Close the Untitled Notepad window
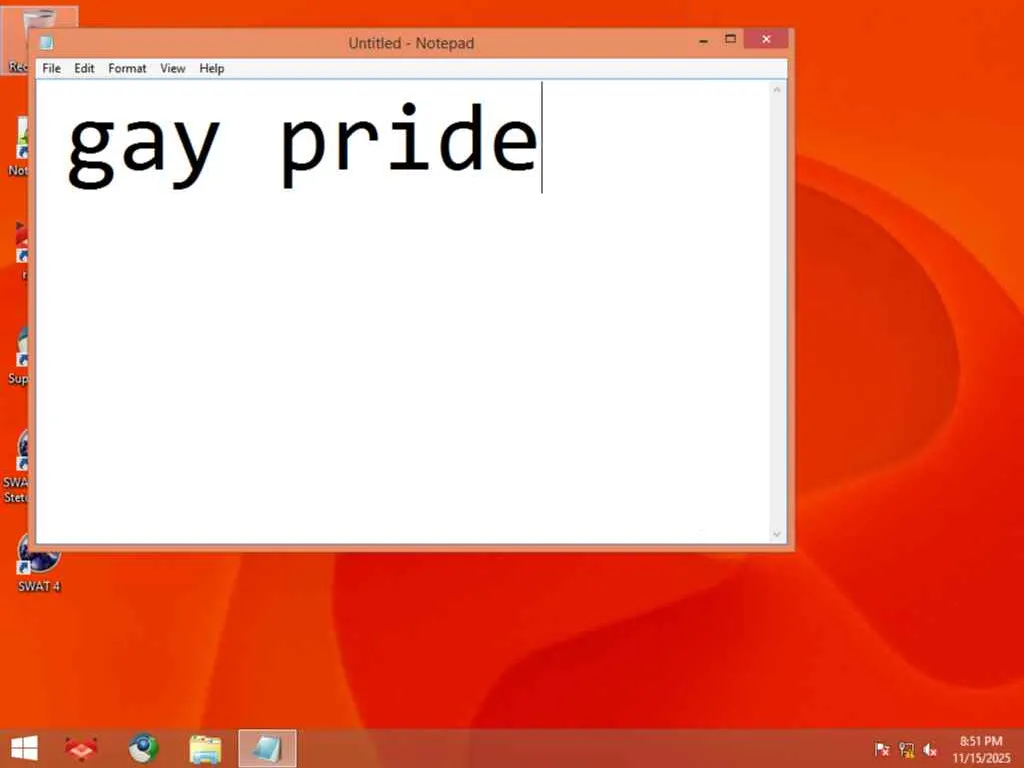The image size is (1024, 768). 765,39
